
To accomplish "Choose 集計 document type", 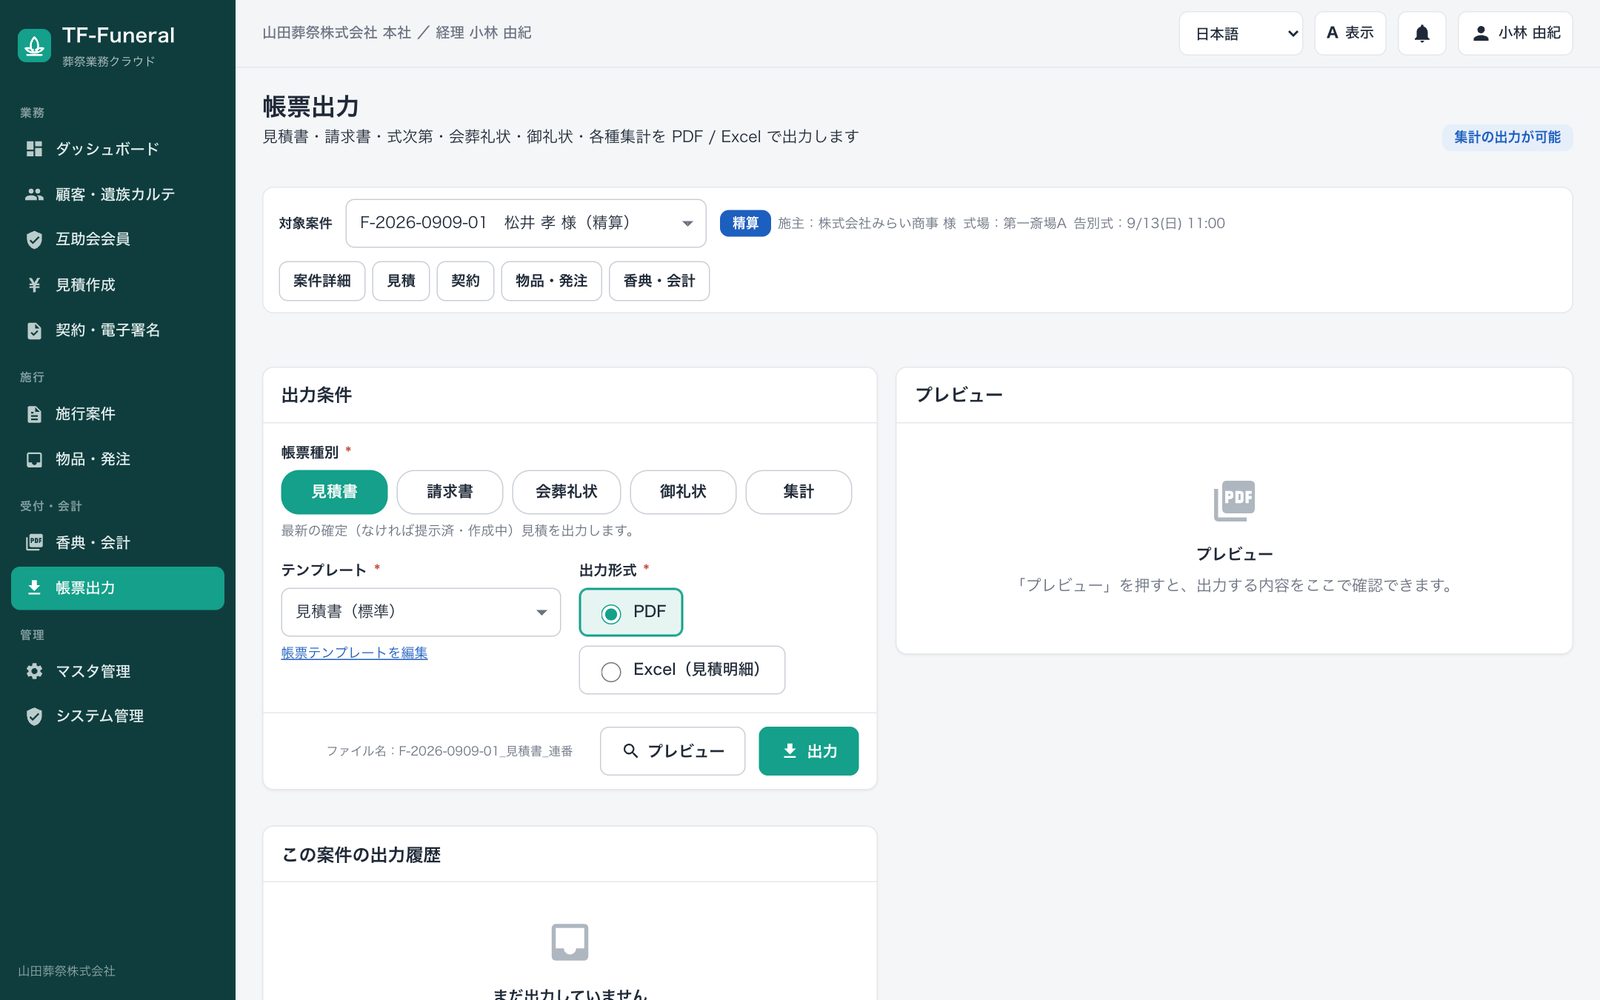I will click(798, 492).
